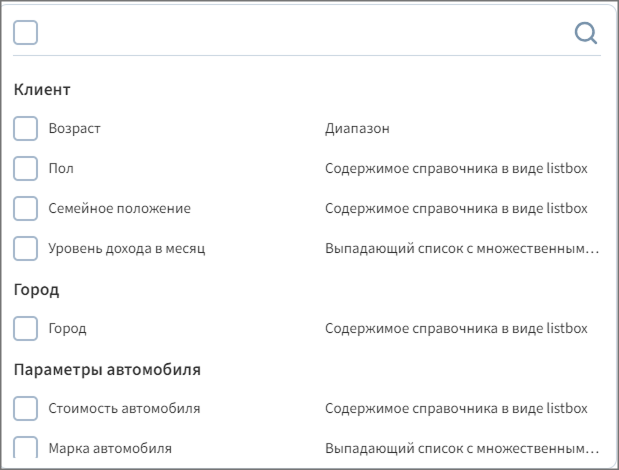This screenshot has width=619, height=470.
Task: Click the magnifying glass search icon
Action: 586,33
